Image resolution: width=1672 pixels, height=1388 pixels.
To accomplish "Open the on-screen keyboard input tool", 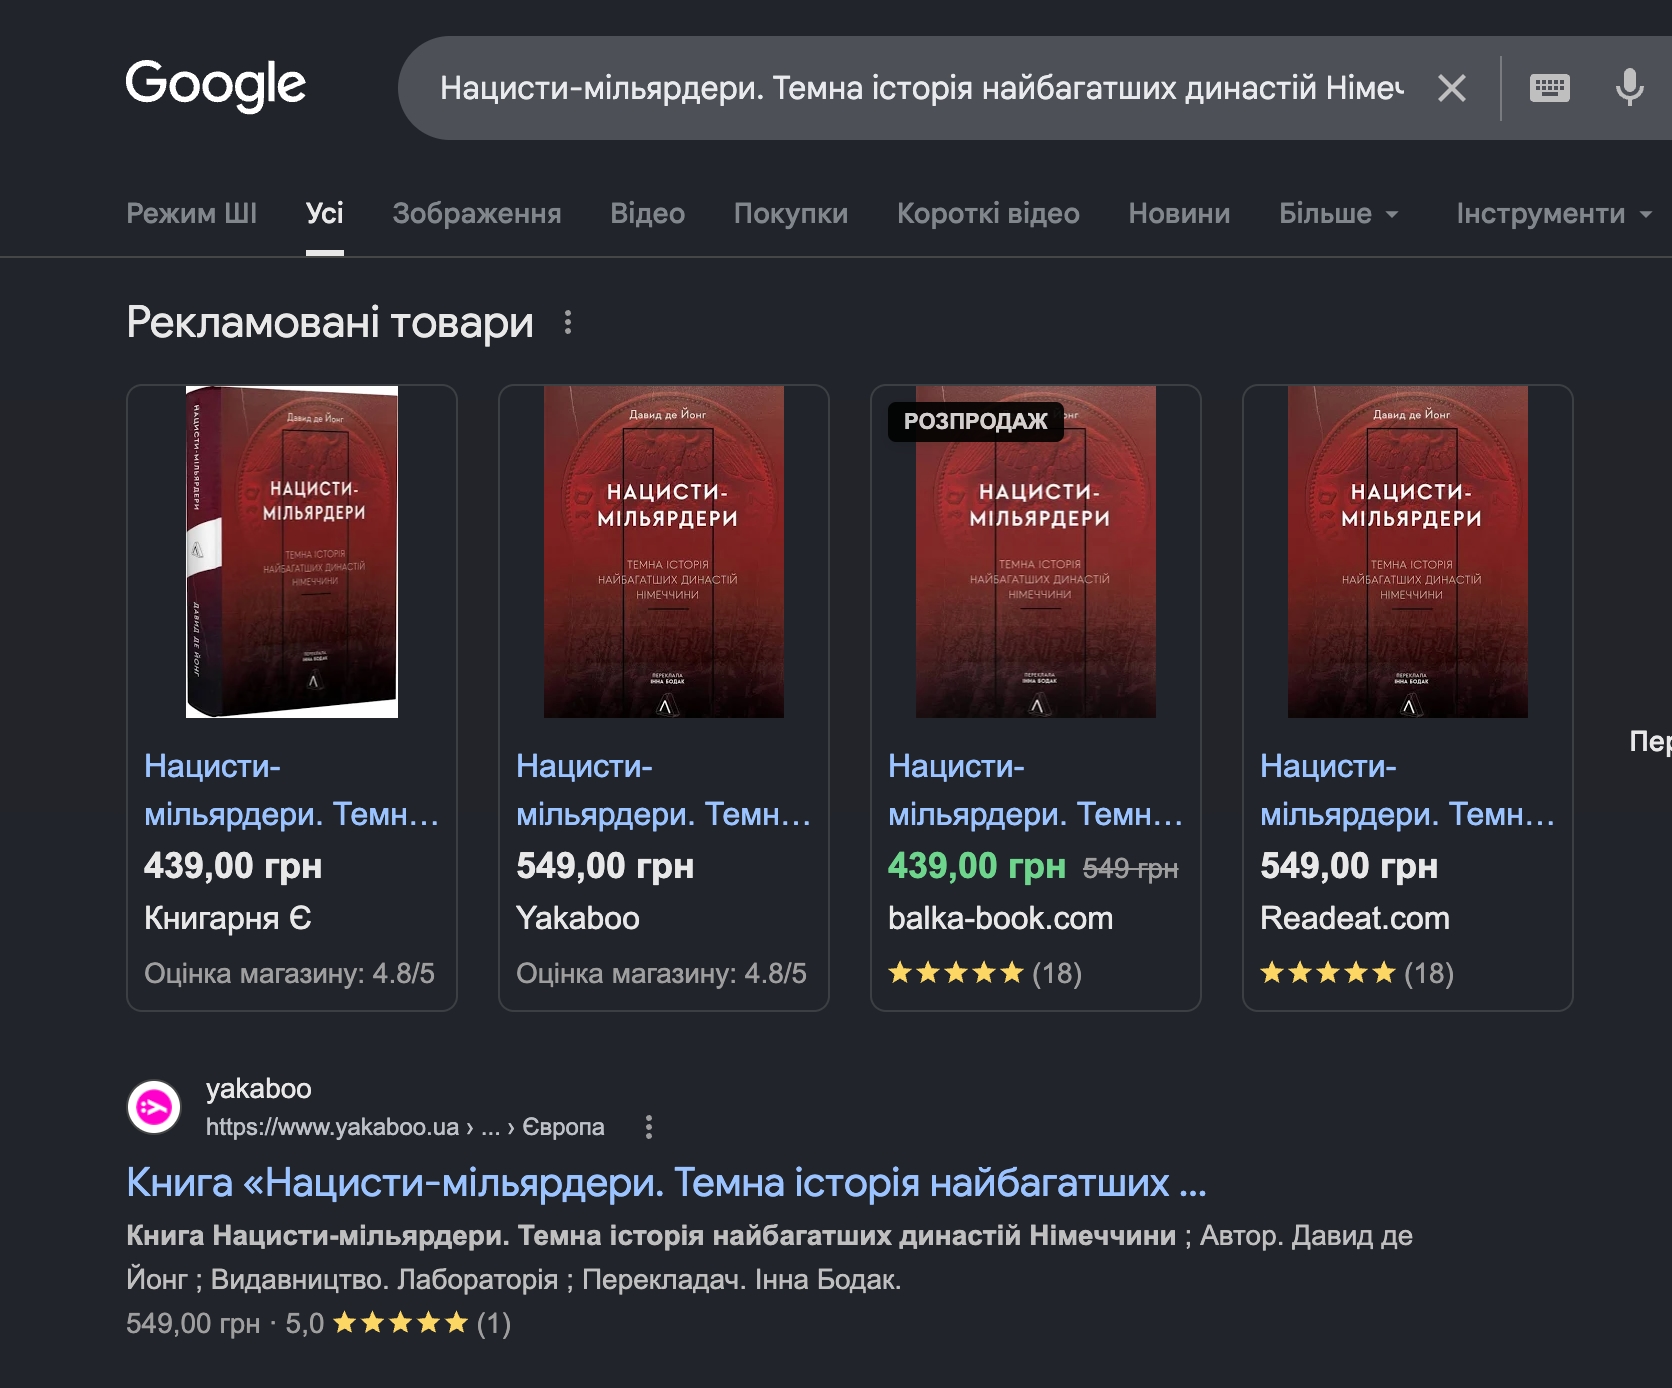I will coord(1550,88).
